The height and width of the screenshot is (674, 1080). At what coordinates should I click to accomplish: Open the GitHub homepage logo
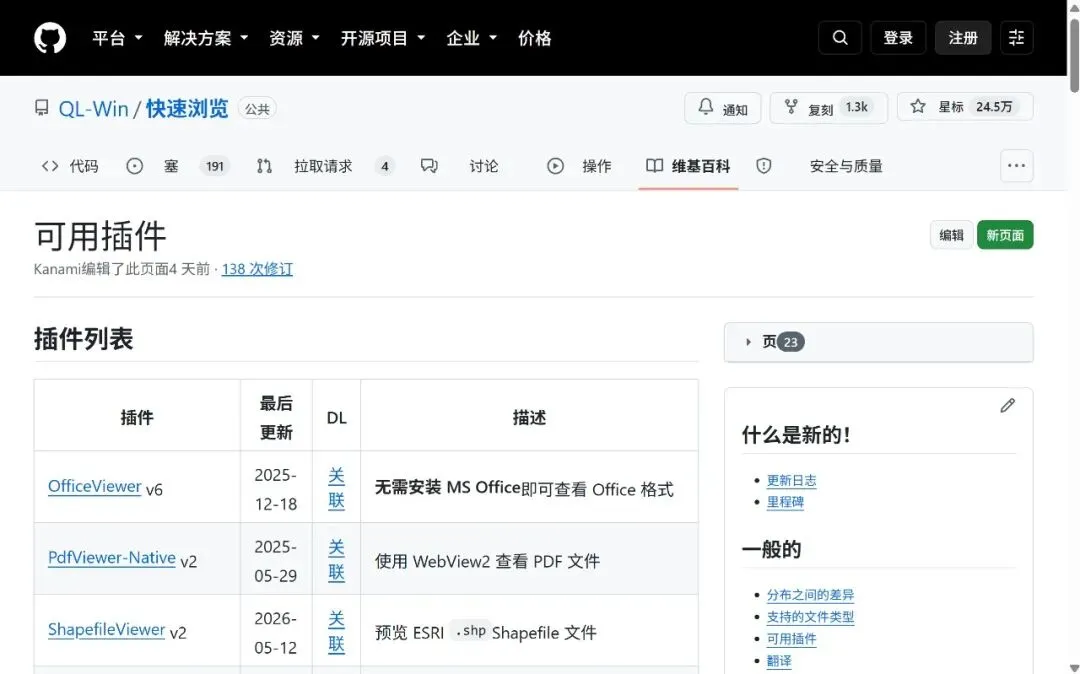point(50,37)
